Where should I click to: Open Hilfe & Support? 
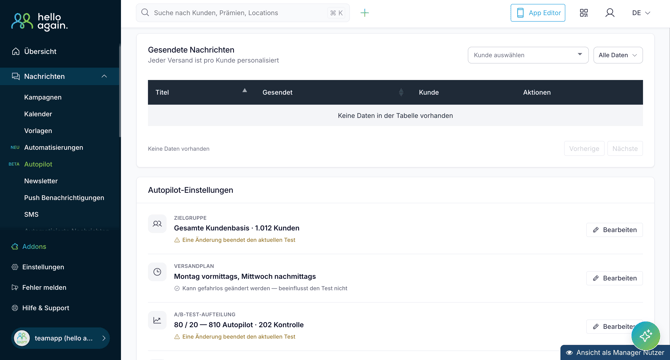[x=46, y=308]
